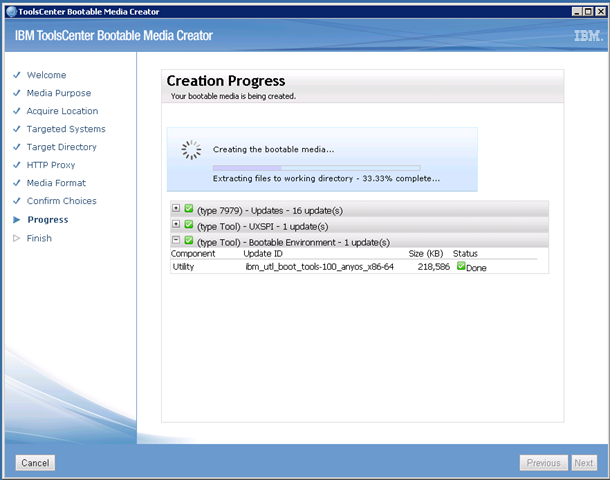
Task: Click the checkmark next to Welcome step
Action: 16,75
